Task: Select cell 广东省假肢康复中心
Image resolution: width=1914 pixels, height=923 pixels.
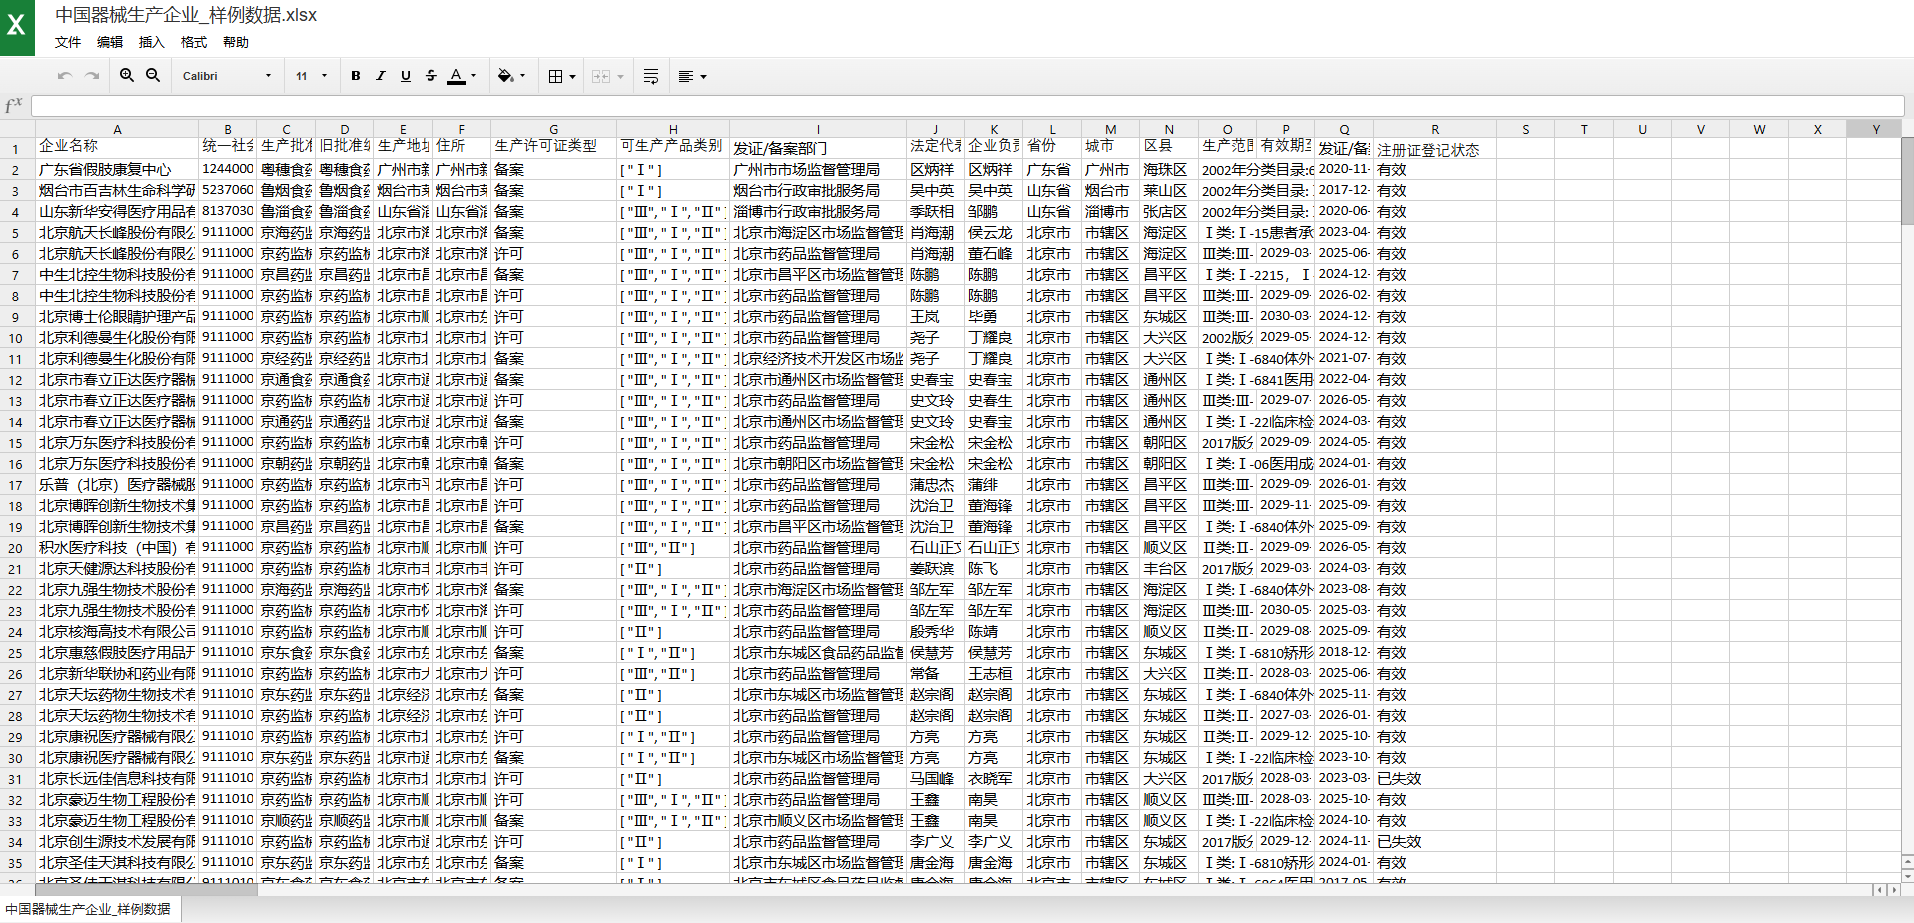Action: coord(117,170)
